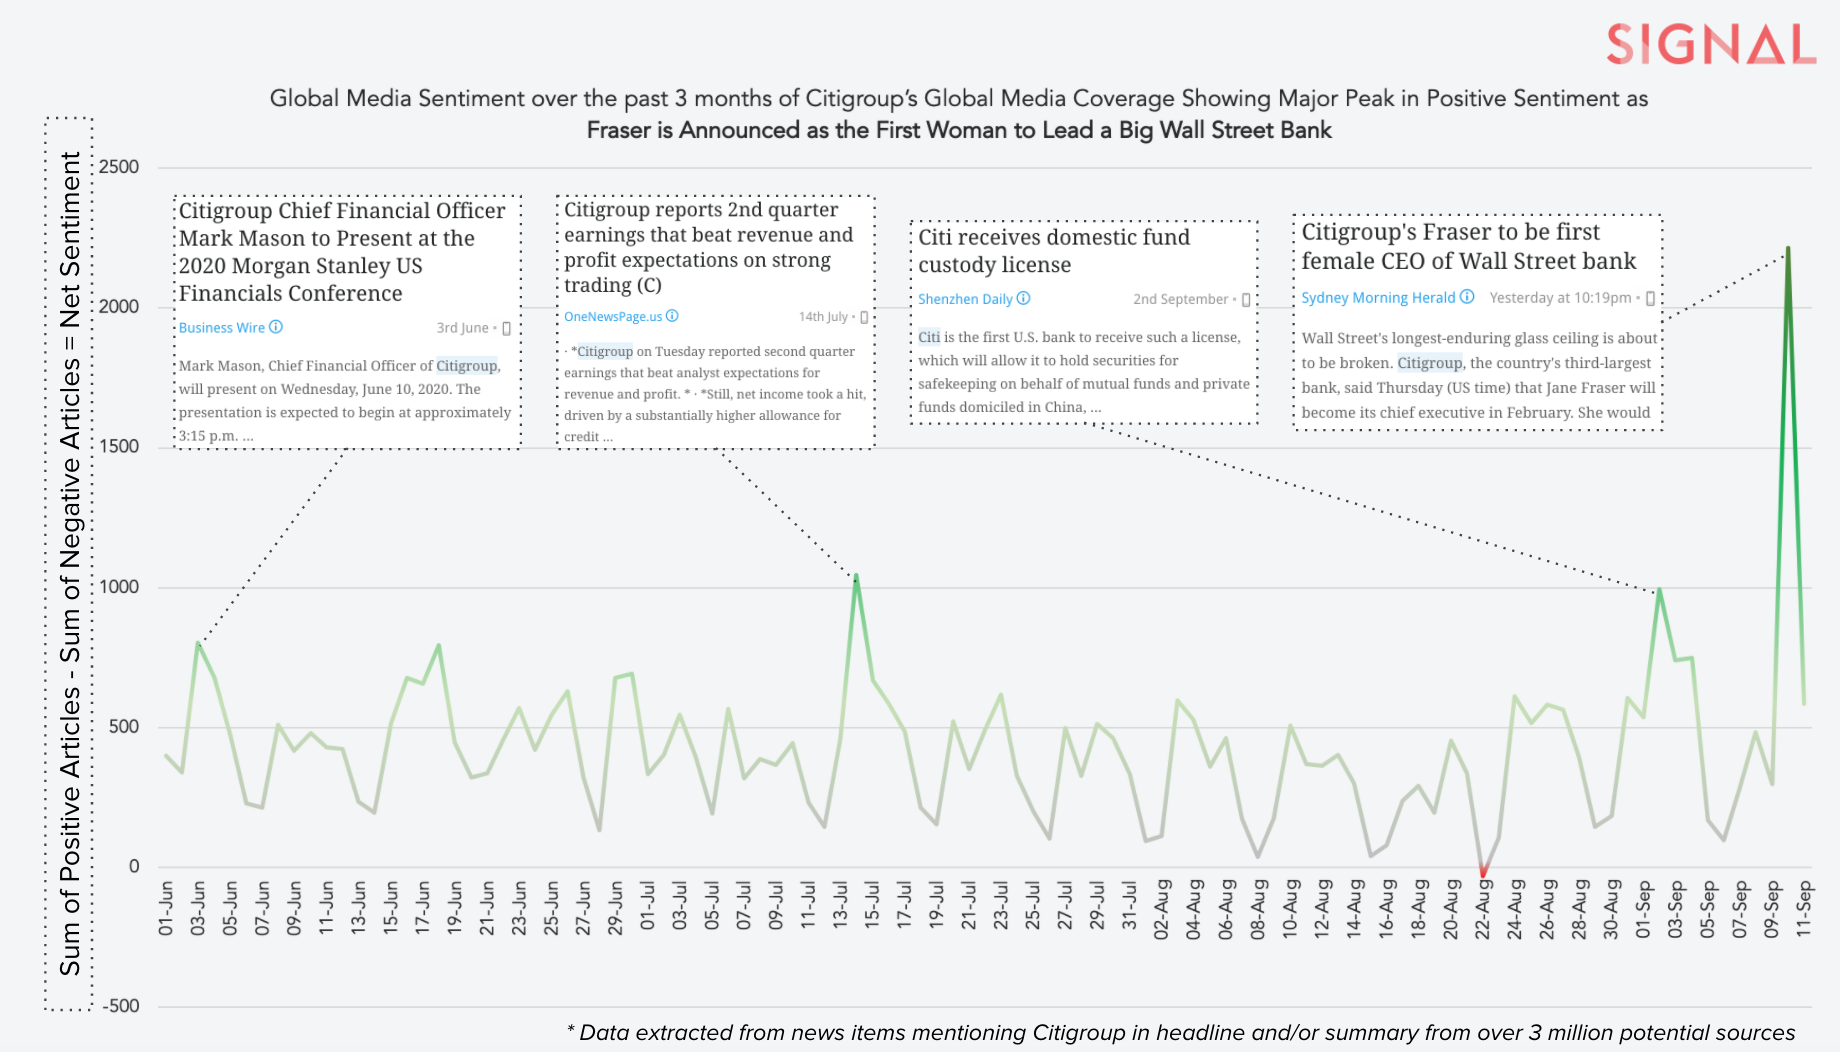
Task: Click the info icon beside Shenzhen Daily
Action: pos(1023,299)
